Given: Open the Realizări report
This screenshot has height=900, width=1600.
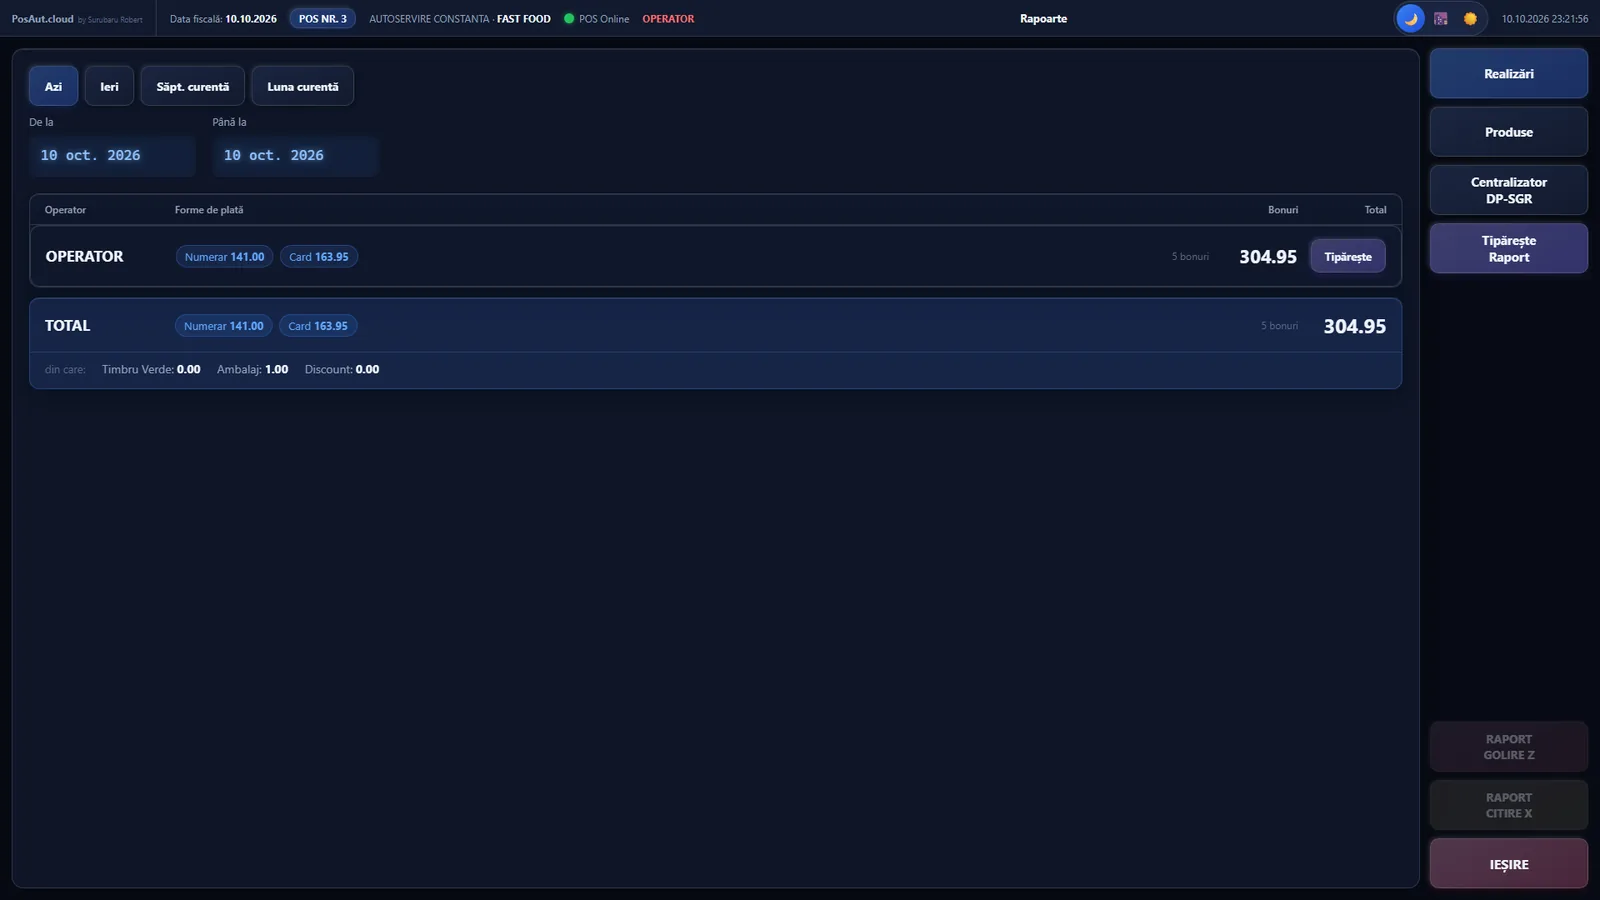Looking at the screenshot, I should coord(1508,74).
